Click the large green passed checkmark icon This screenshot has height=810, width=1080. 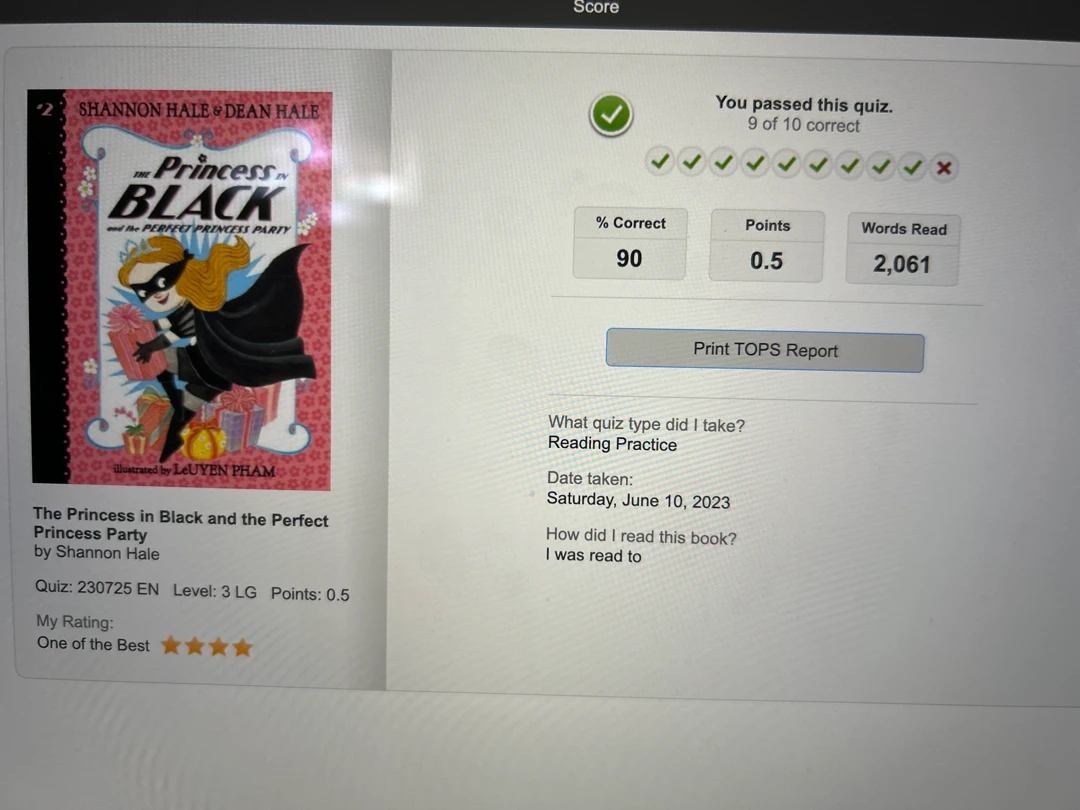(x=611, y=114)
